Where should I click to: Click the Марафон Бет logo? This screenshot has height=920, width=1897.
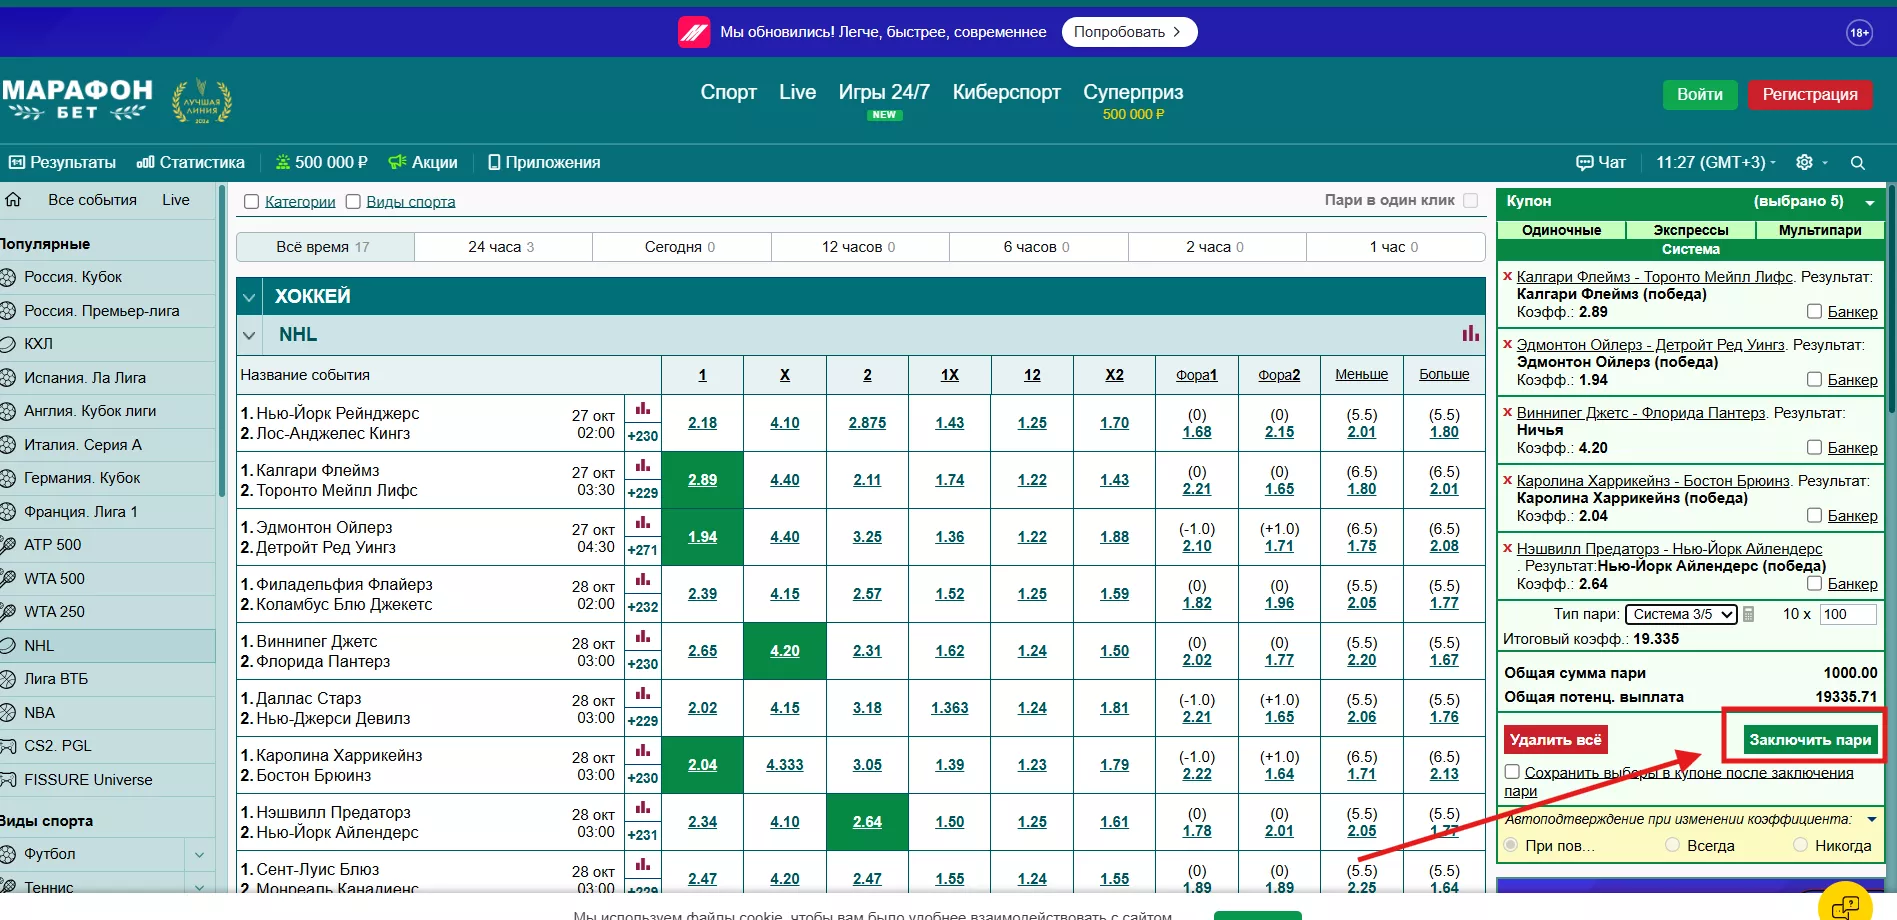pyautogui.click(x=77, y=100)
